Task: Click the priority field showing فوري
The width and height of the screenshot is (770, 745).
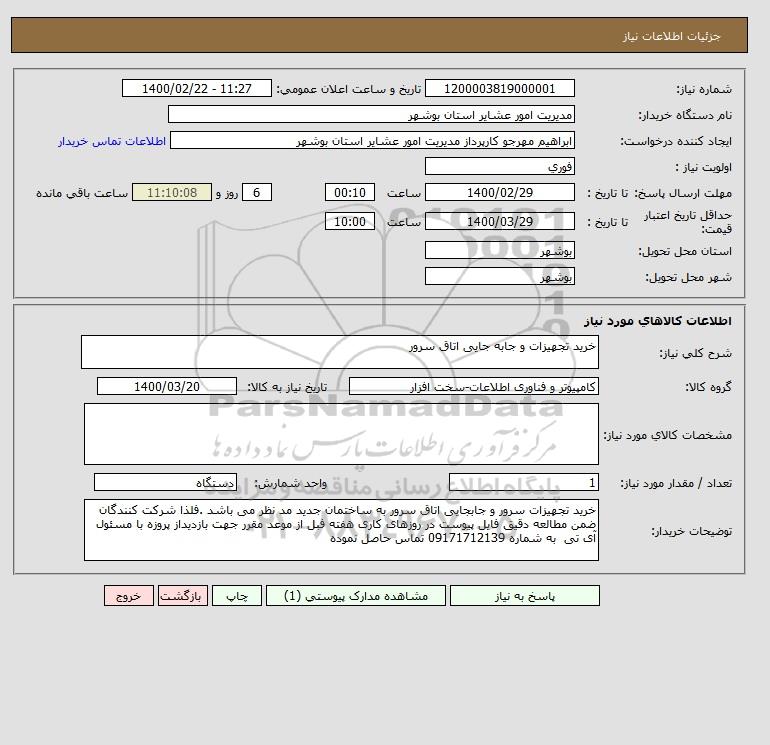Action: [x=499, y=166]
